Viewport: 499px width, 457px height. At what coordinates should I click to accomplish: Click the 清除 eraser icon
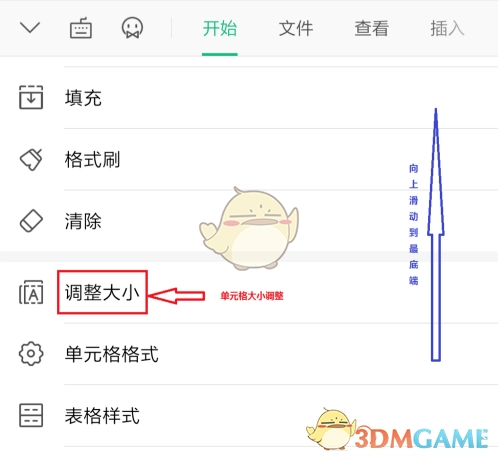tap(31, 221)
